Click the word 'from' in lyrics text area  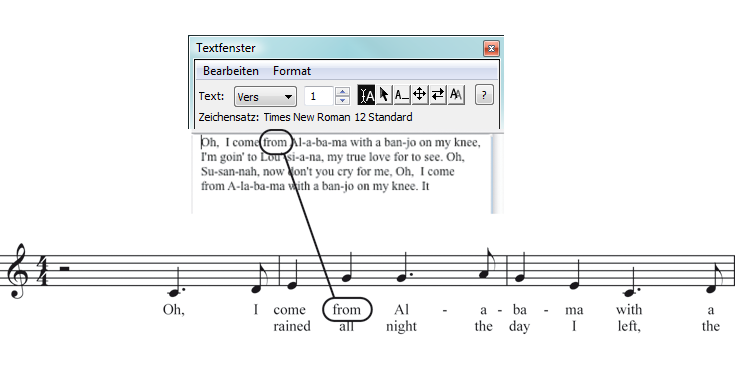(275, 143)
